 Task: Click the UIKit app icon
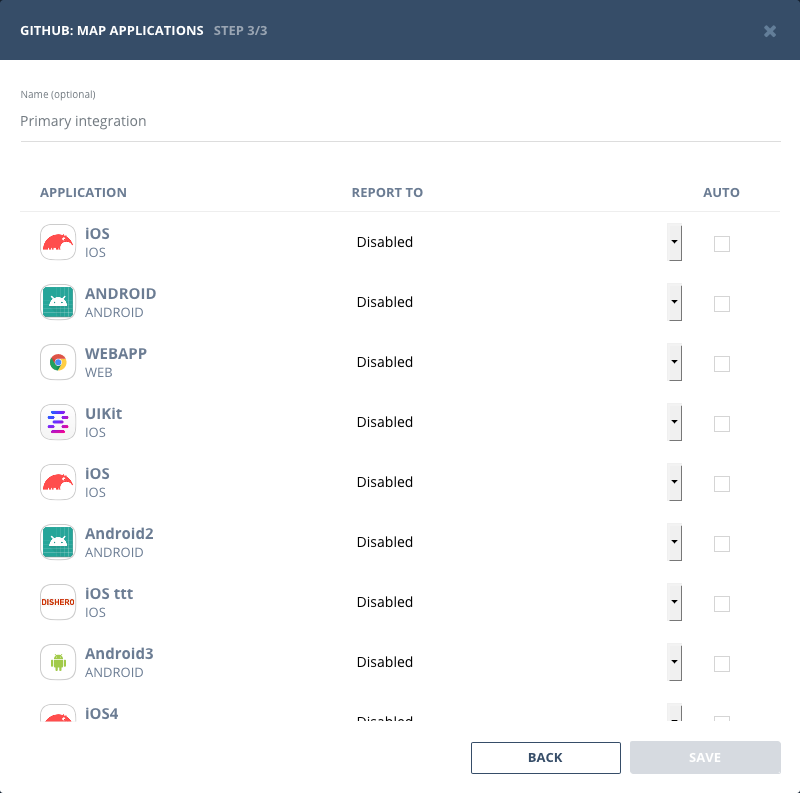57,422
